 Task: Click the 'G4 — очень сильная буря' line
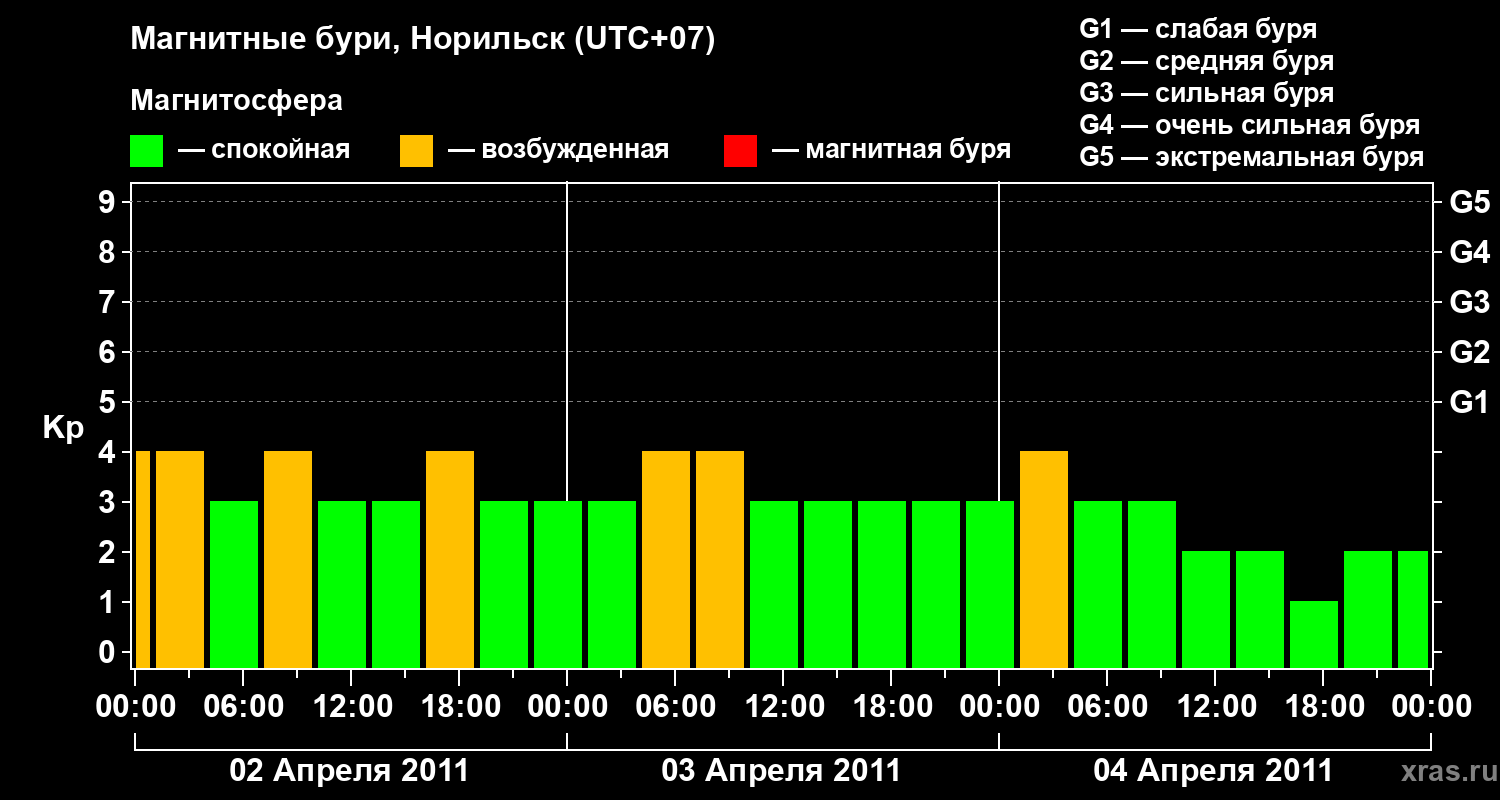point(1250,125)
